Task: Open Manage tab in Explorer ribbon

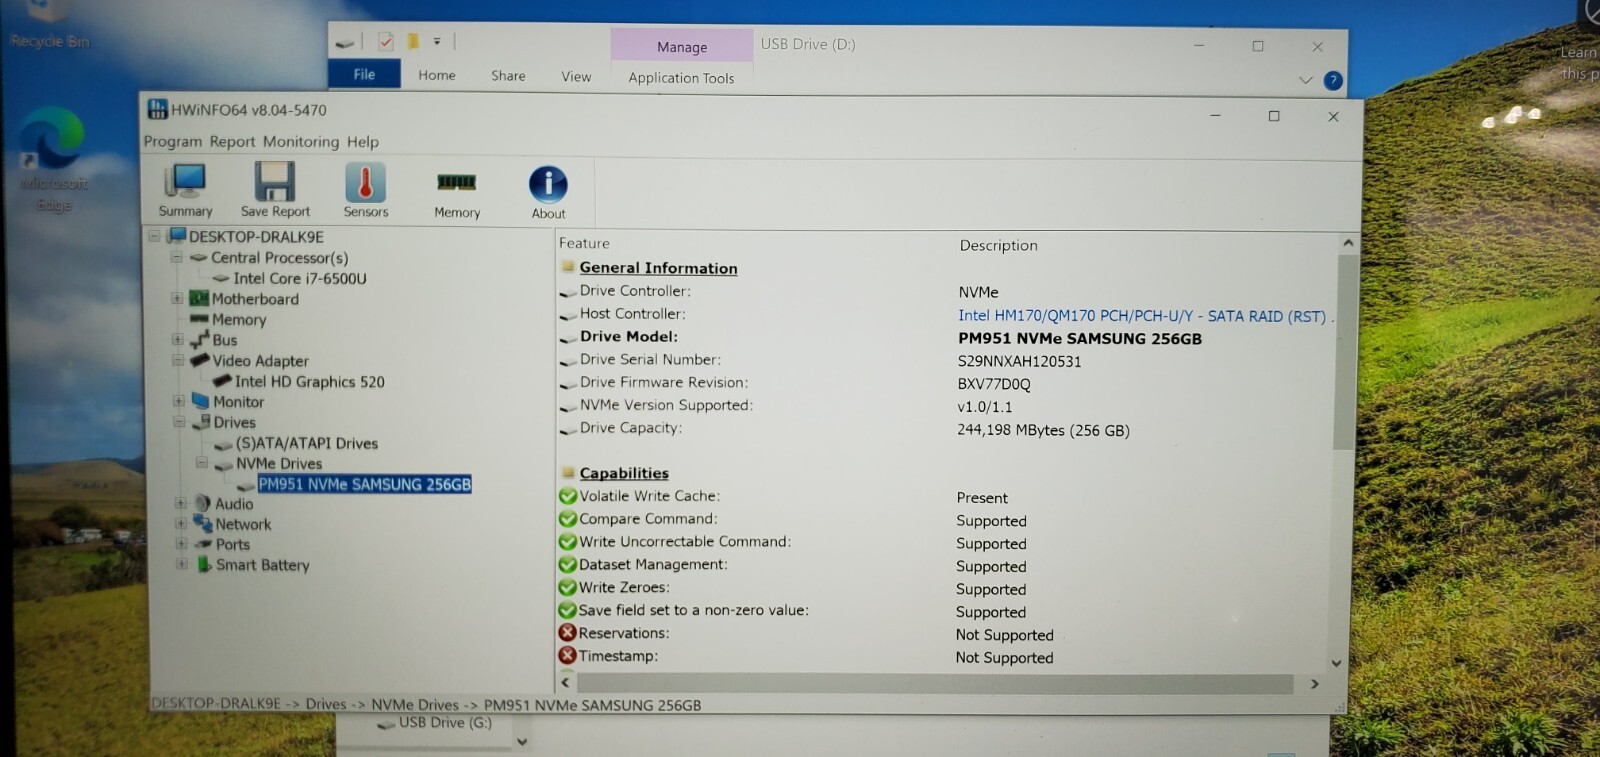Action: coord(682,47)
